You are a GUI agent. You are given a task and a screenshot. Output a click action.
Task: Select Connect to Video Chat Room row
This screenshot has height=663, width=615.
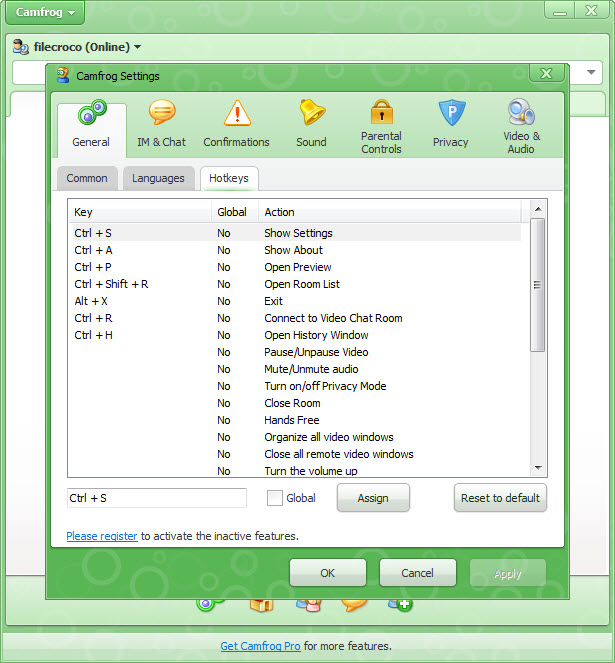295,318
